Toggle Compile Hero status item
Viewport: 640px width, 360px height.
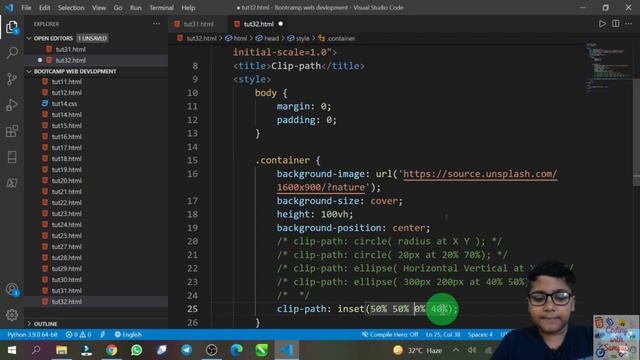click(x=390, y=334)
